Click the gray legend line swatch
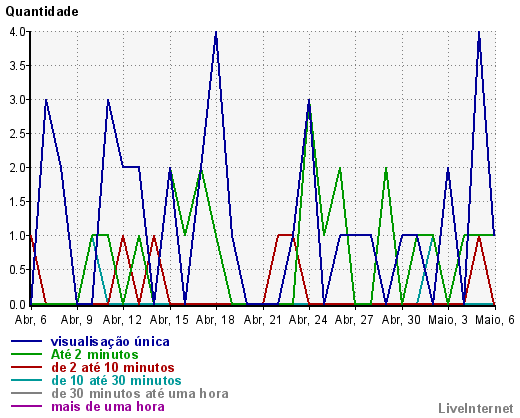Image resolution: width=520 pixels, height=418 pixels. tap(26, 393)
